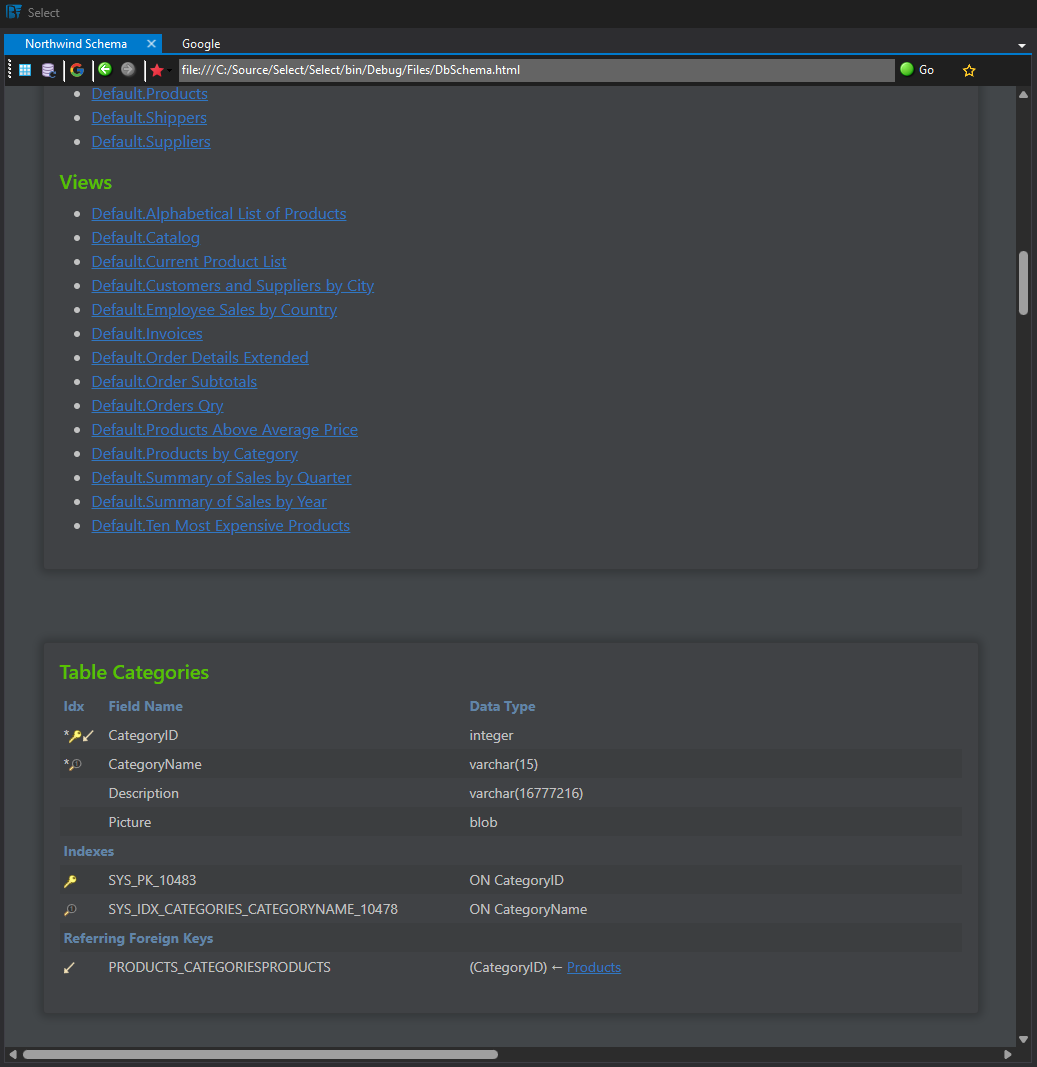Click the red star favorites icon

click(157, 70)
